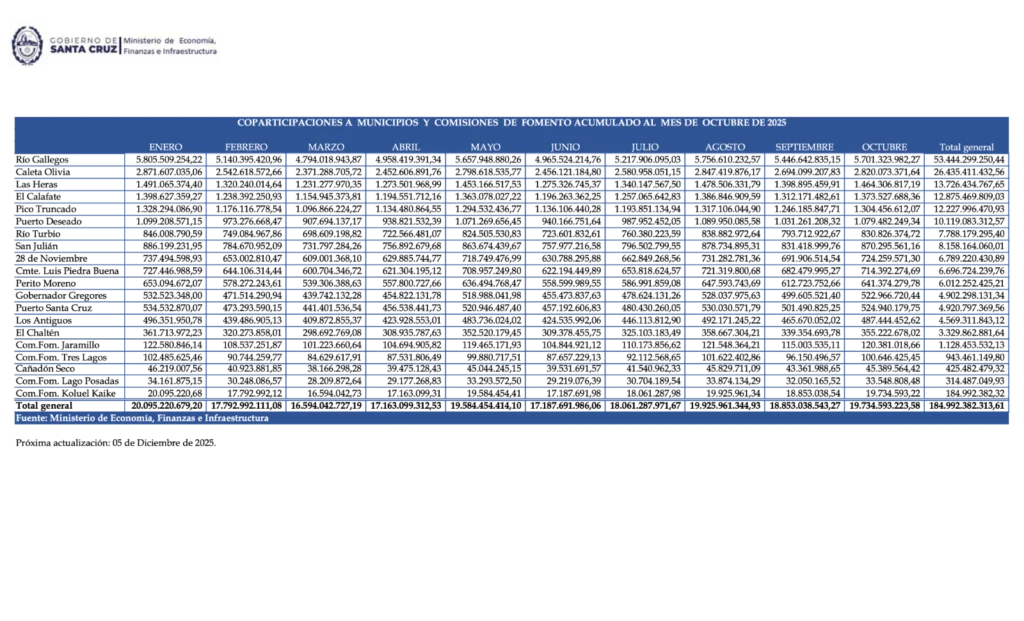Select the SEPTIEMBRE column header
Image resolution: width=1024 pixels, height=621 pixels.
[805, 147]
